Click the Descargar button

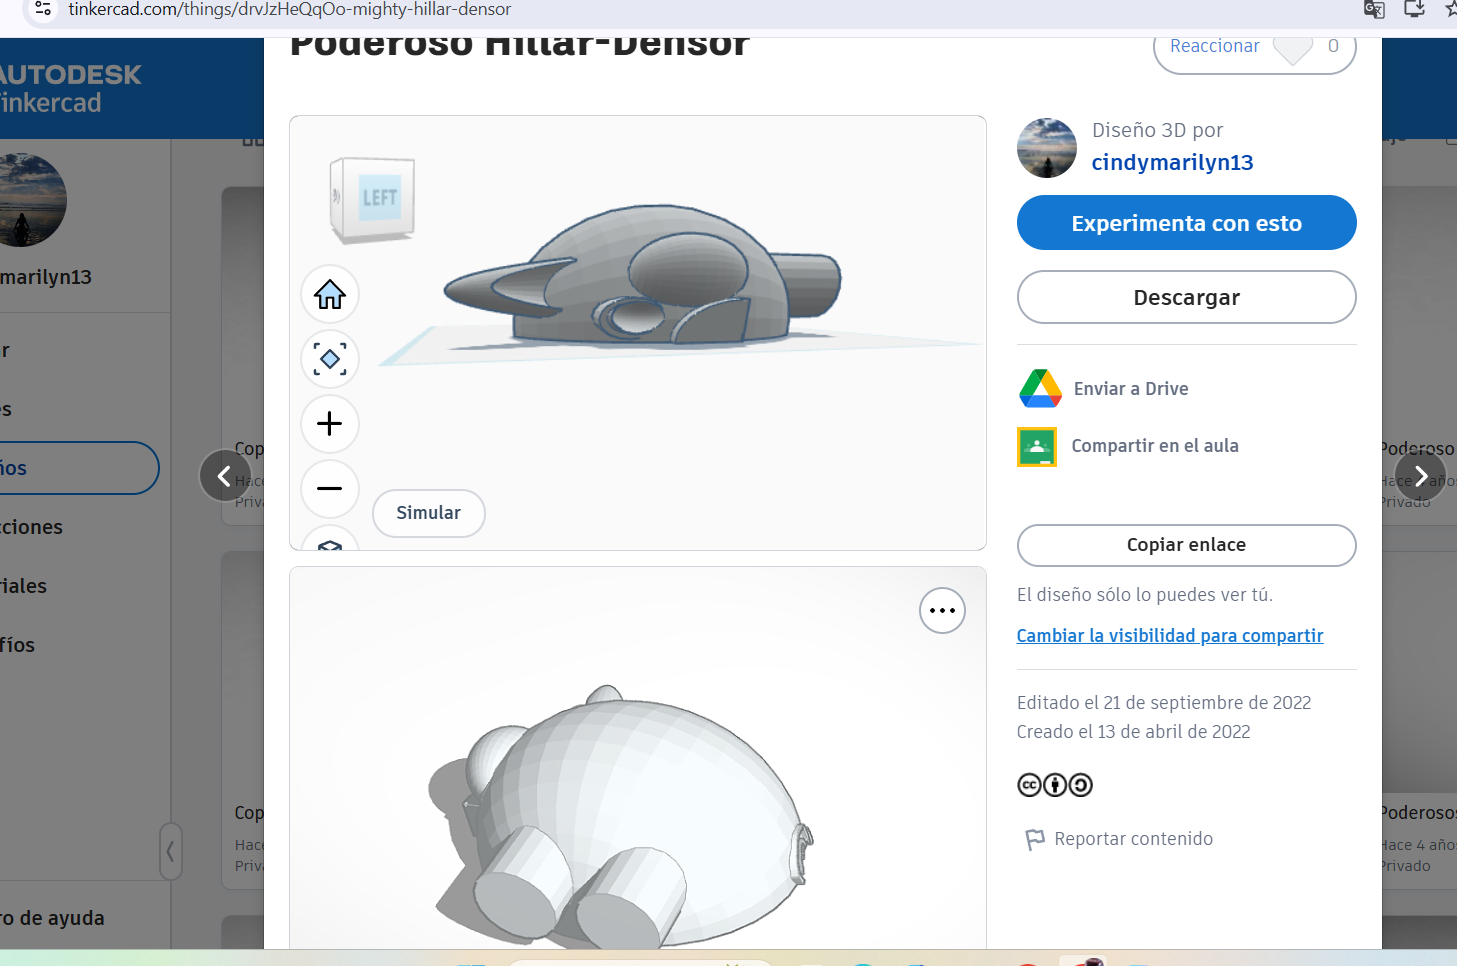click(1186, 298)
